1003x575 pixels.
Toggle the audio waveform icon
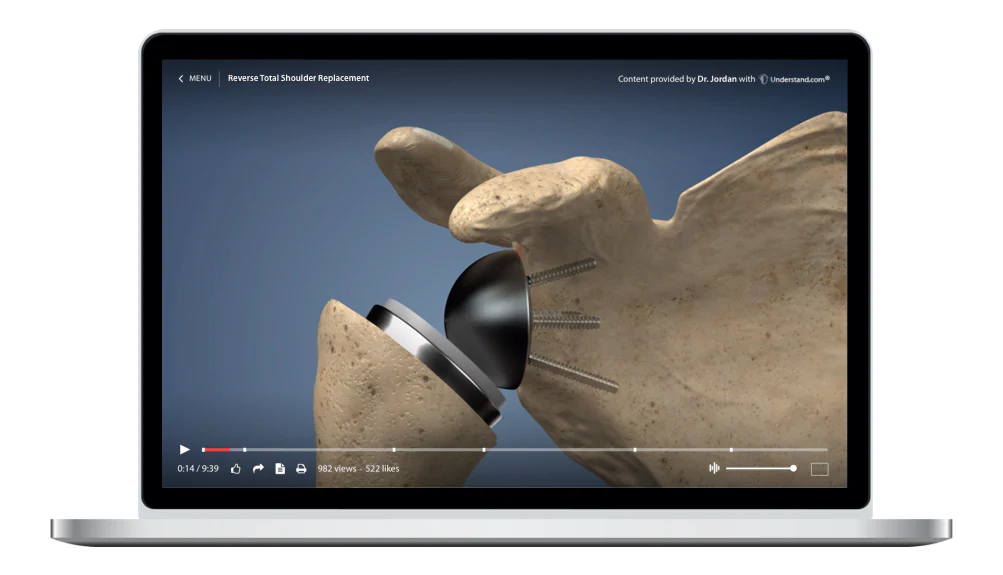point(715,468)
